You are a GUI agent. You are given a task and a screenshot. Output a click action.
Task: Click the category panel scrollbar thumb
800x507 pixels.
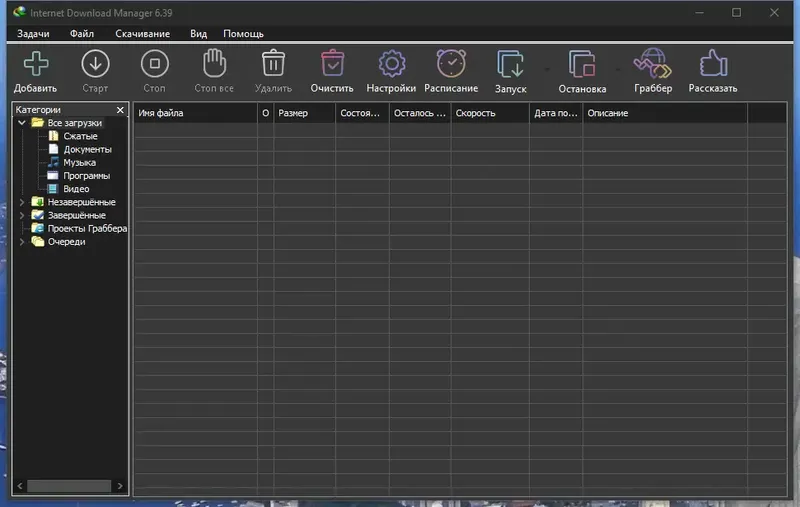(x=69, y=486)
